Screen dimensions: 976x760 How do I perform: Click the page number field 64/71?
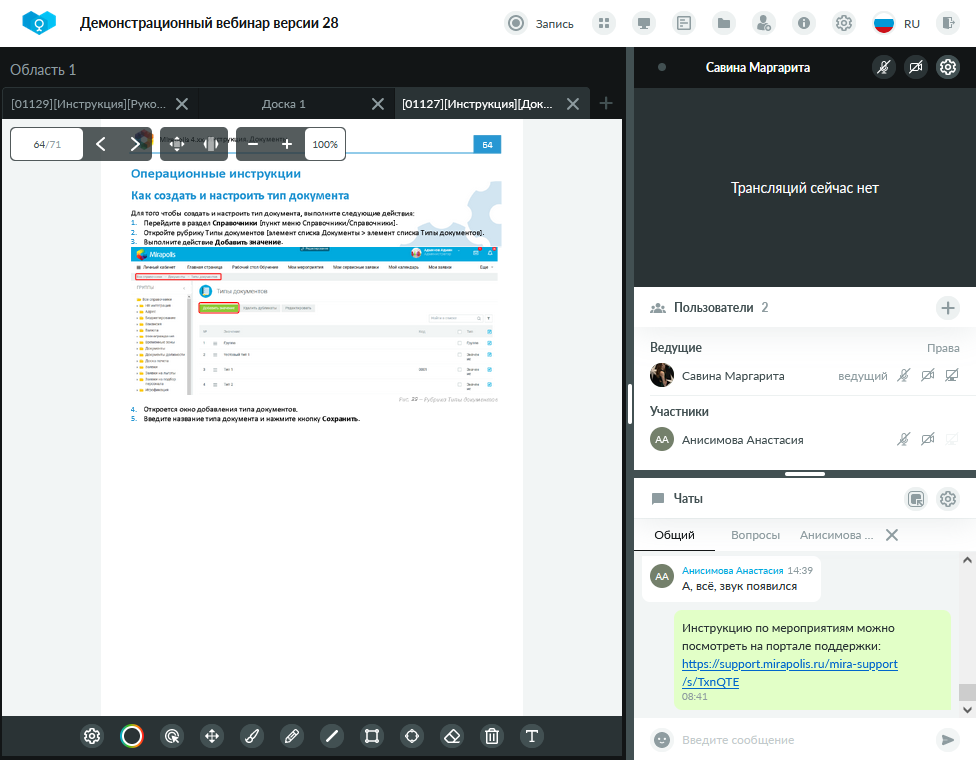tap(47, 144)
